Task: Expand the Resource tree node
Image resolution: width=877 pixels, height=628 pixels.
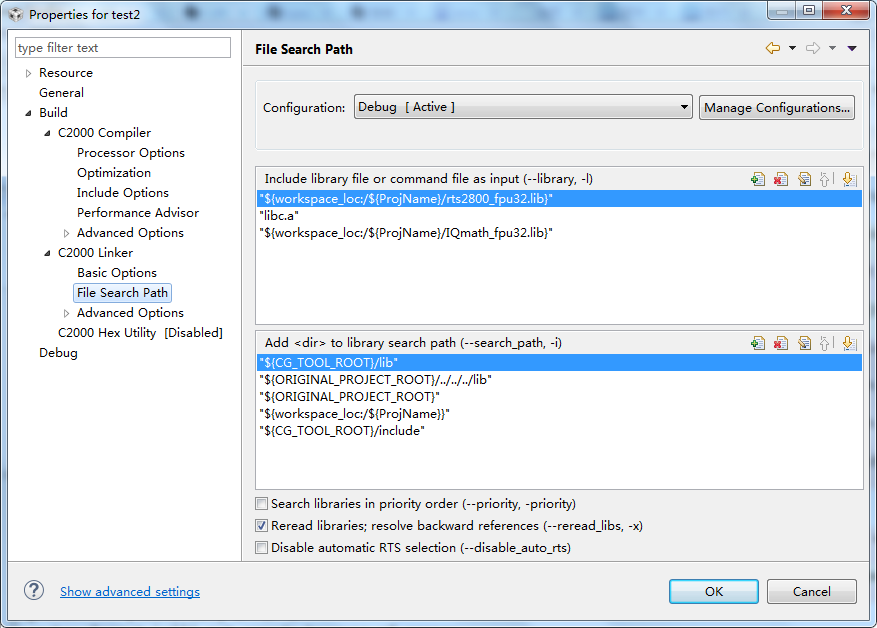Action: click(28, 73)
